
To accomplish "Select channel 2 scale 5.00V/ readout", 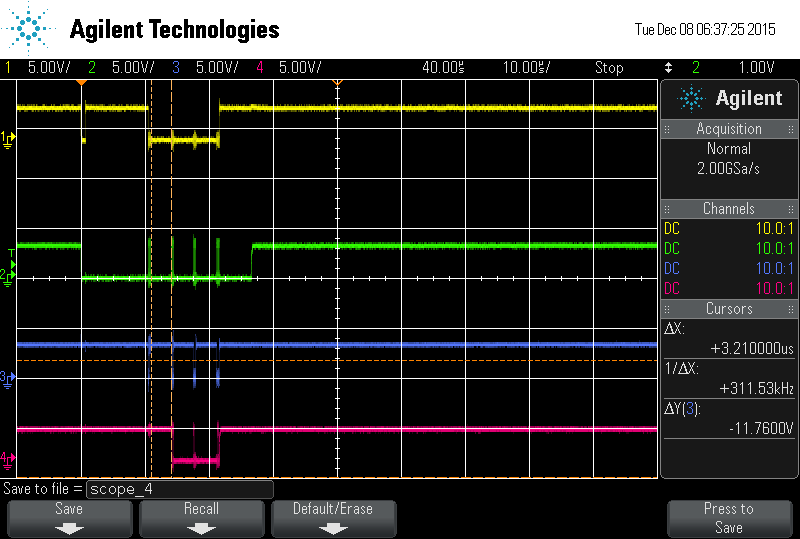I will [133, 67].
